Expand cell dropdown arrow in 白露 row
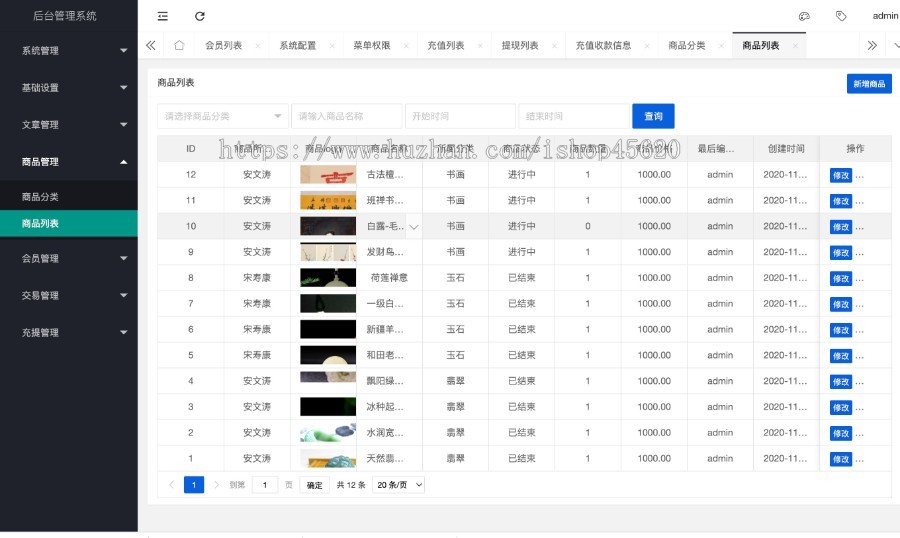The height and width of the screenshot is (538, 900). [414, 227]
